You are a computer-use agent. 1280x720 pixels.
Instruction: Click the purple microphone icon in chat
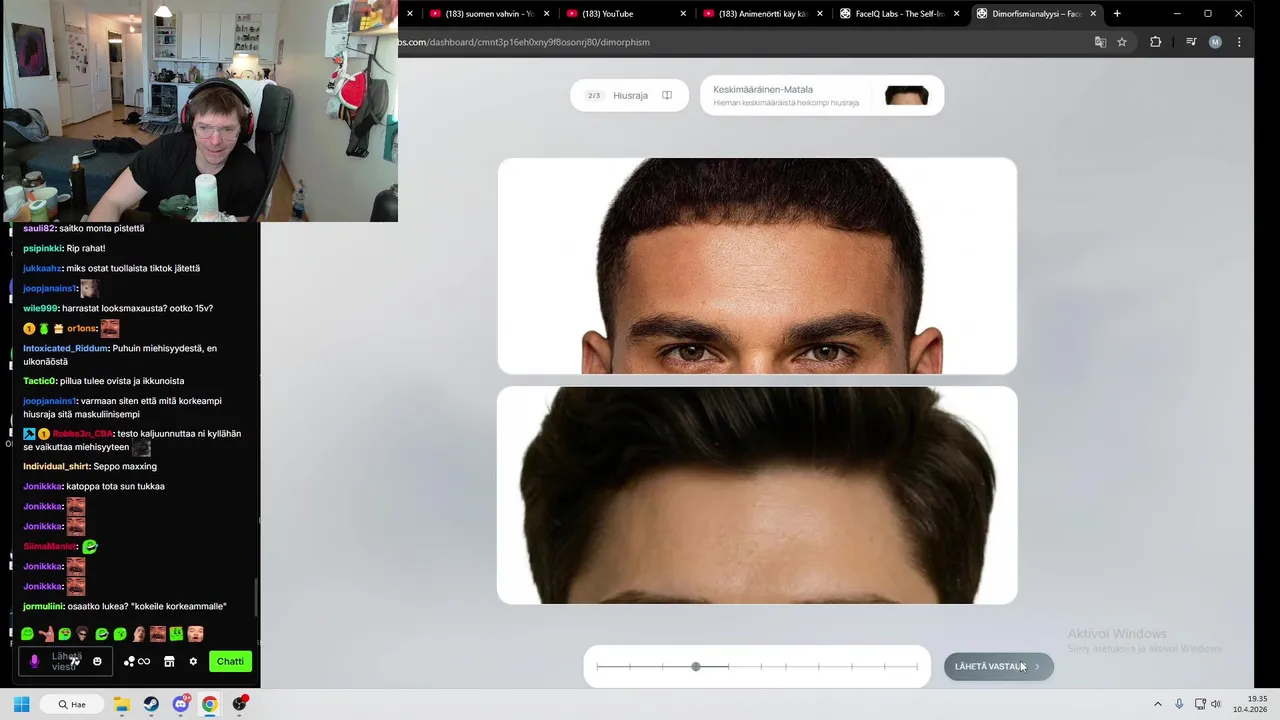pos(34,661)
